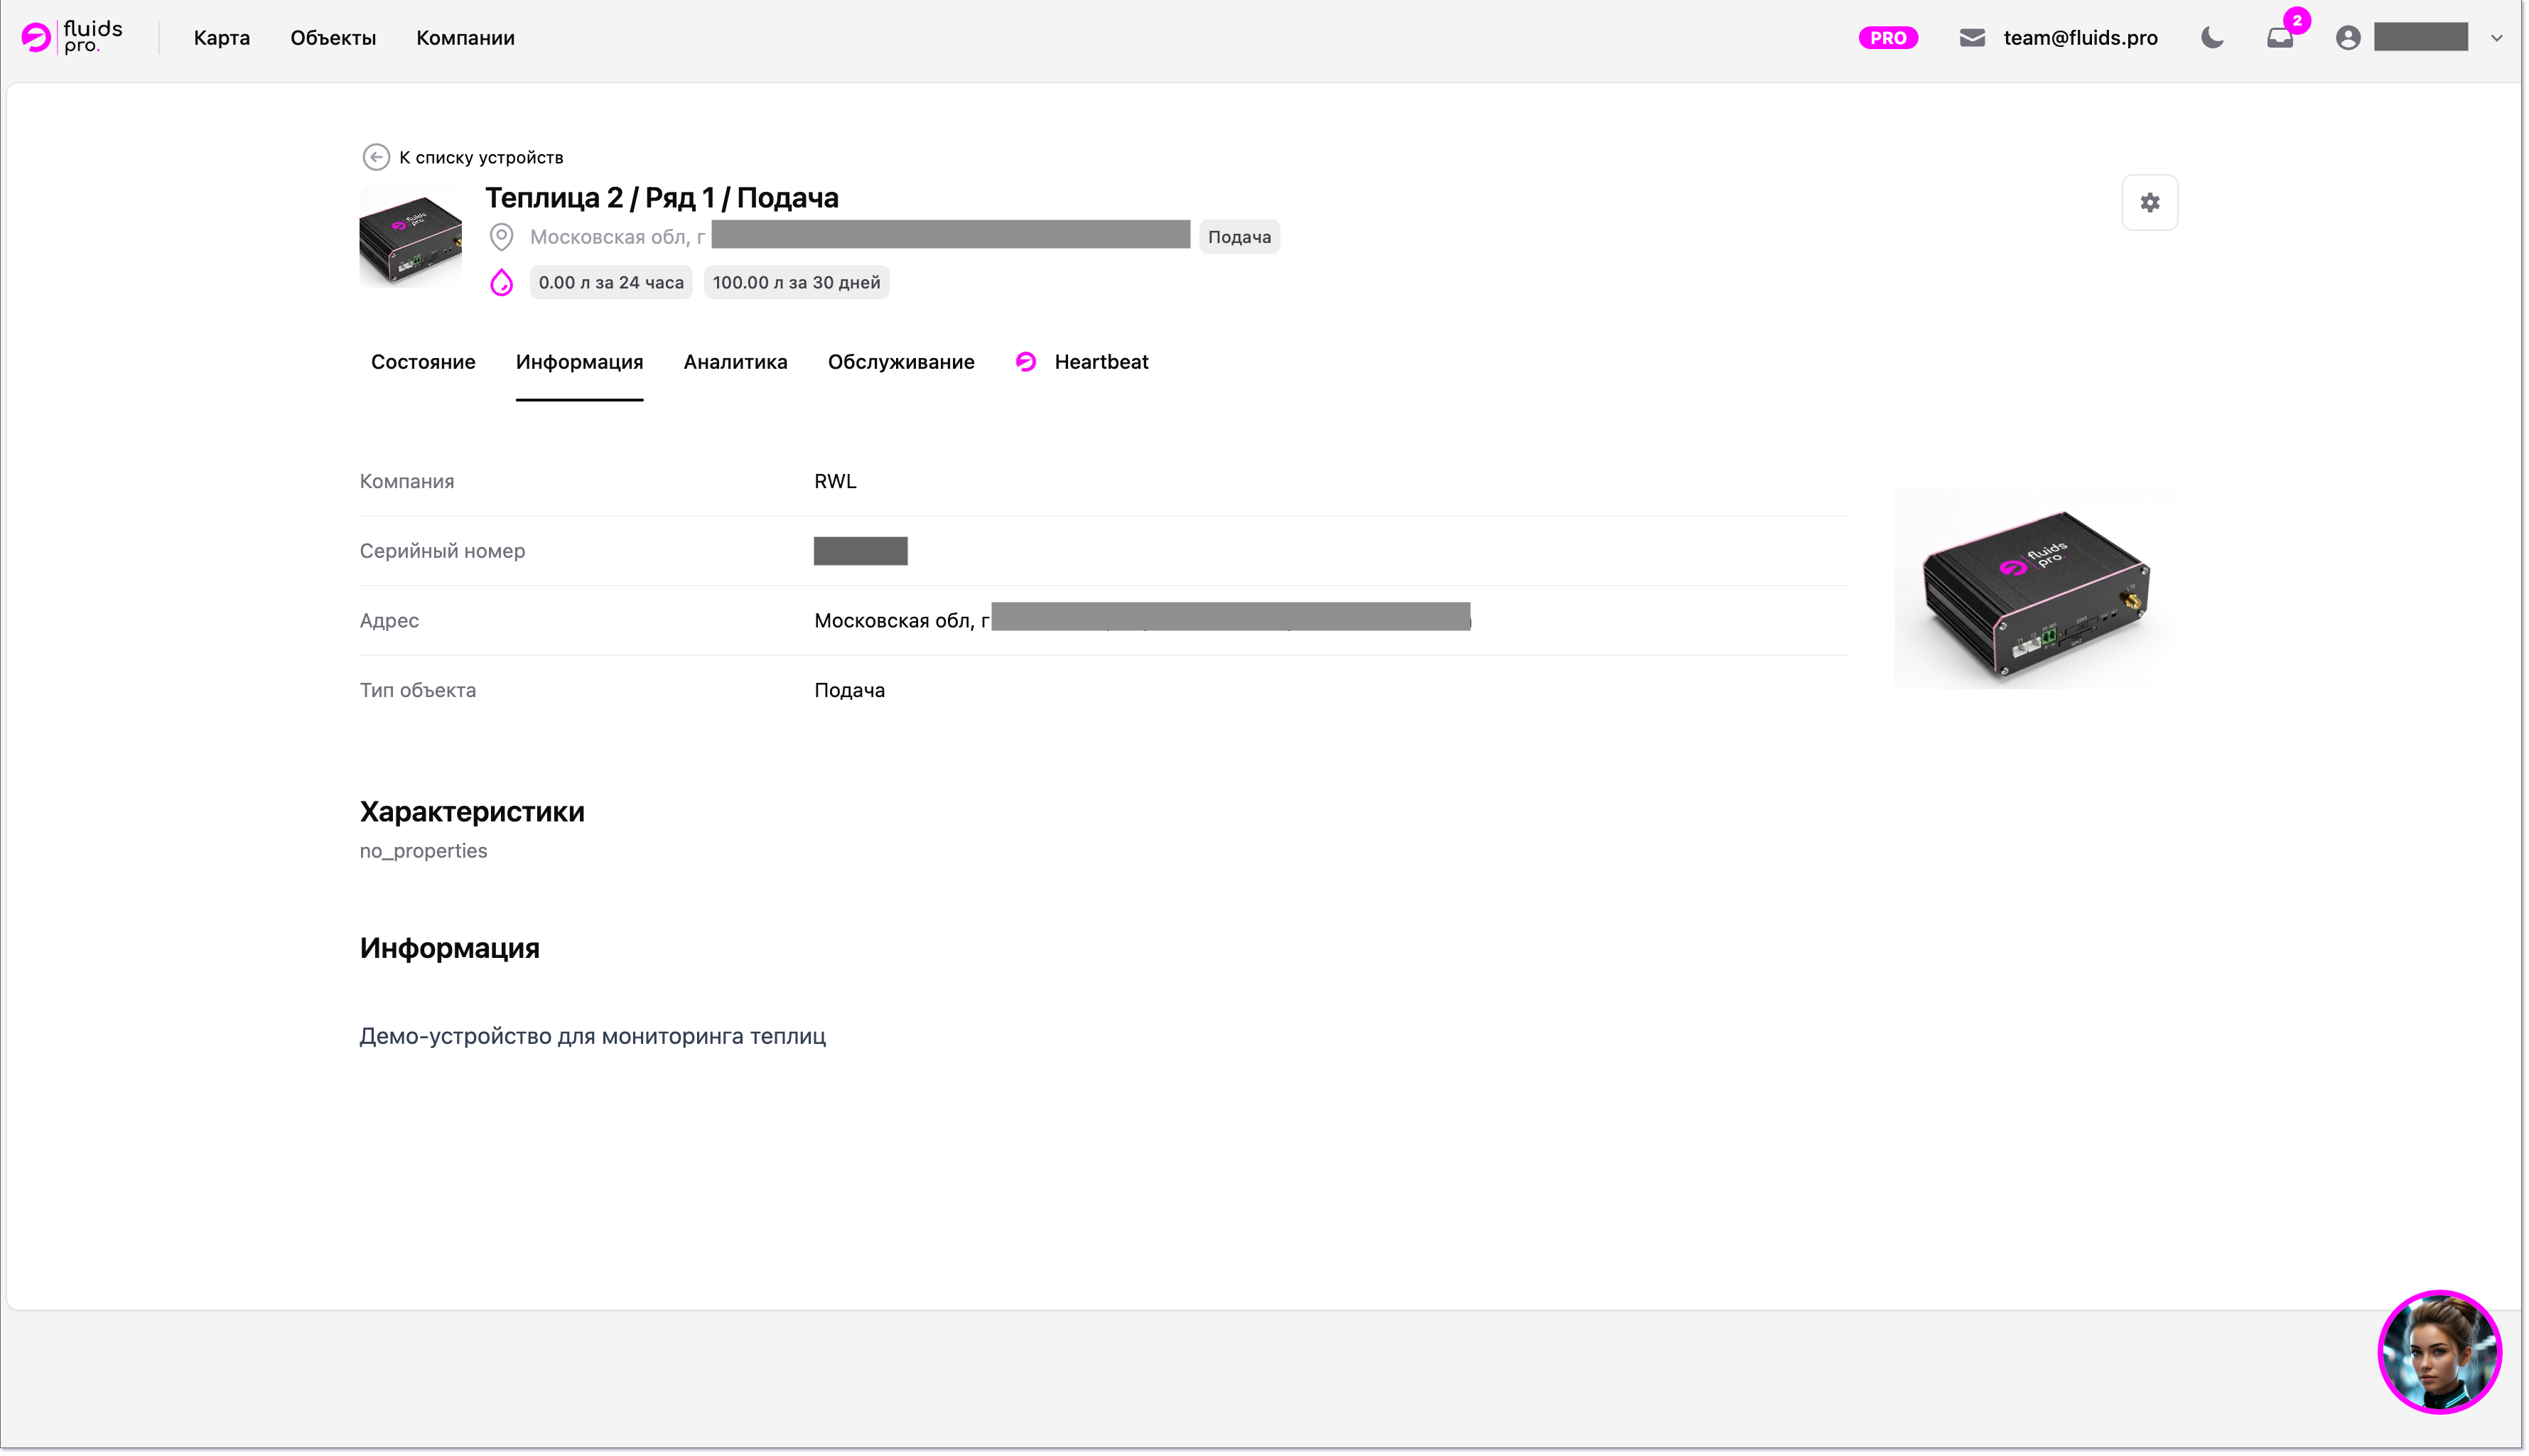Open the settings gear button

coord(2149,203)
